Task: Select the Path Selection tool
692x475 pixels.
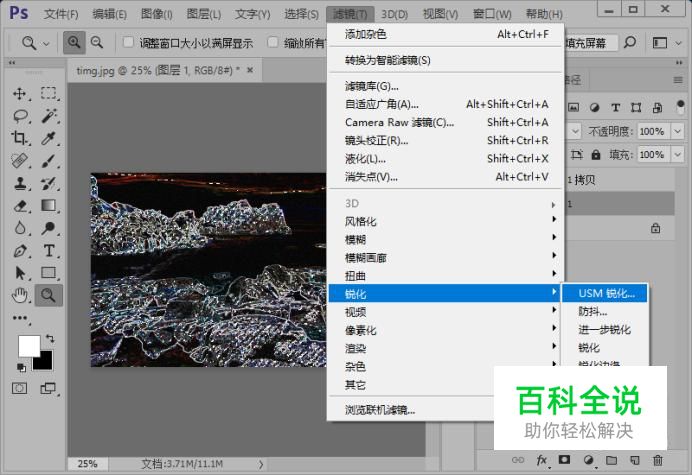Action: click(19, 273)
